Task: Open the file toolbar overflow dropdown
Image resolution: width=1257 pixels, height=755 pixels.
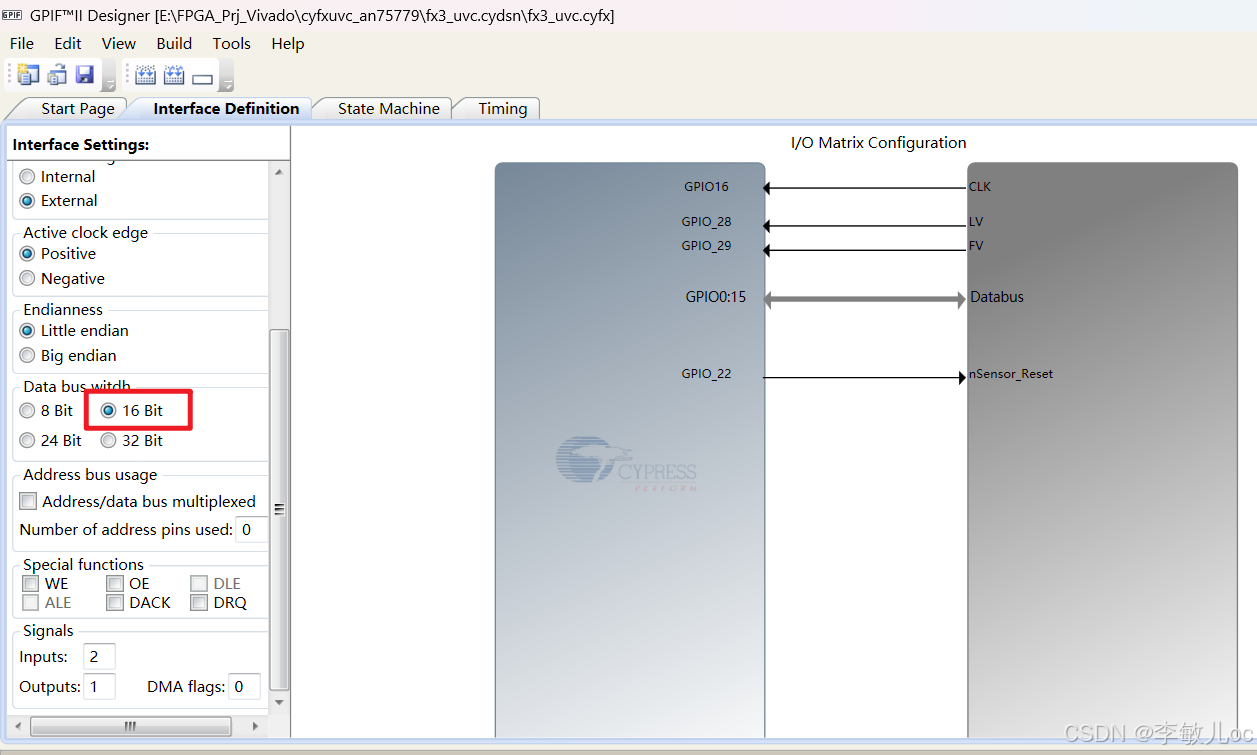Action: 110,77
